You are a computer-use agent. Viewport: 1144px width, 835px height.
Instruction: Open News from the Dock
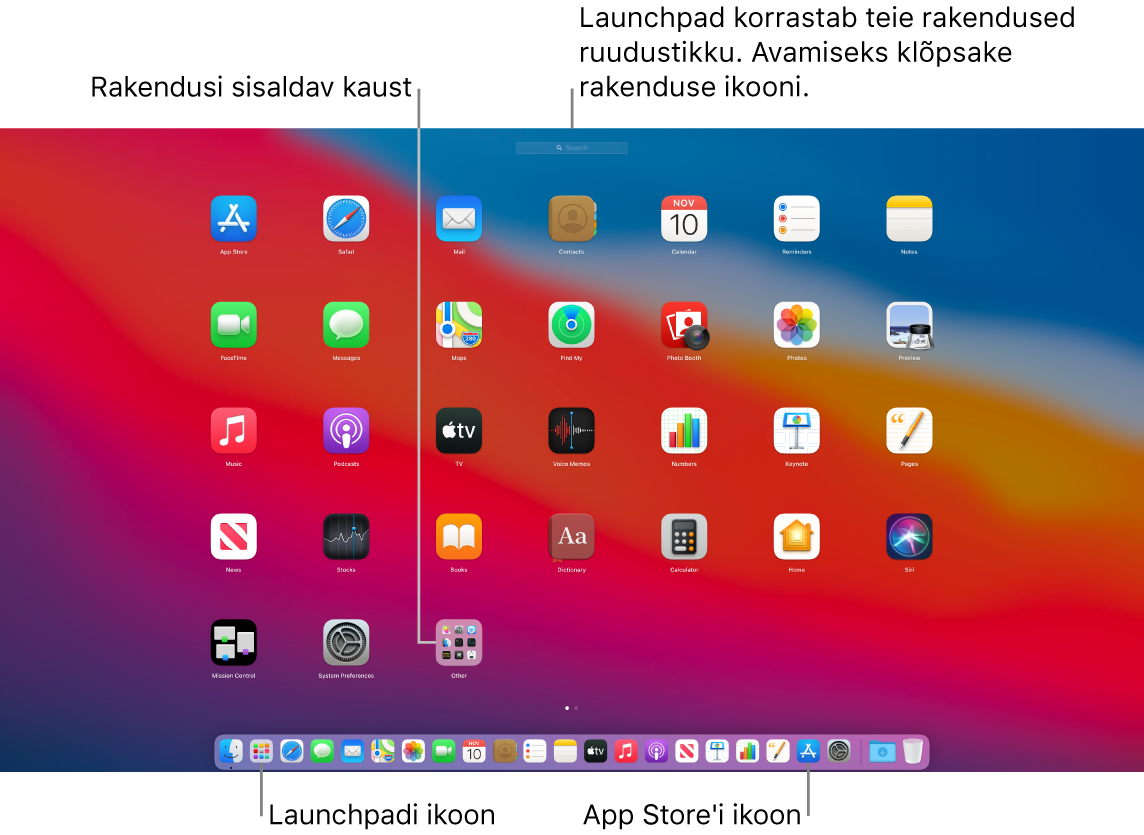click(687, 750)
